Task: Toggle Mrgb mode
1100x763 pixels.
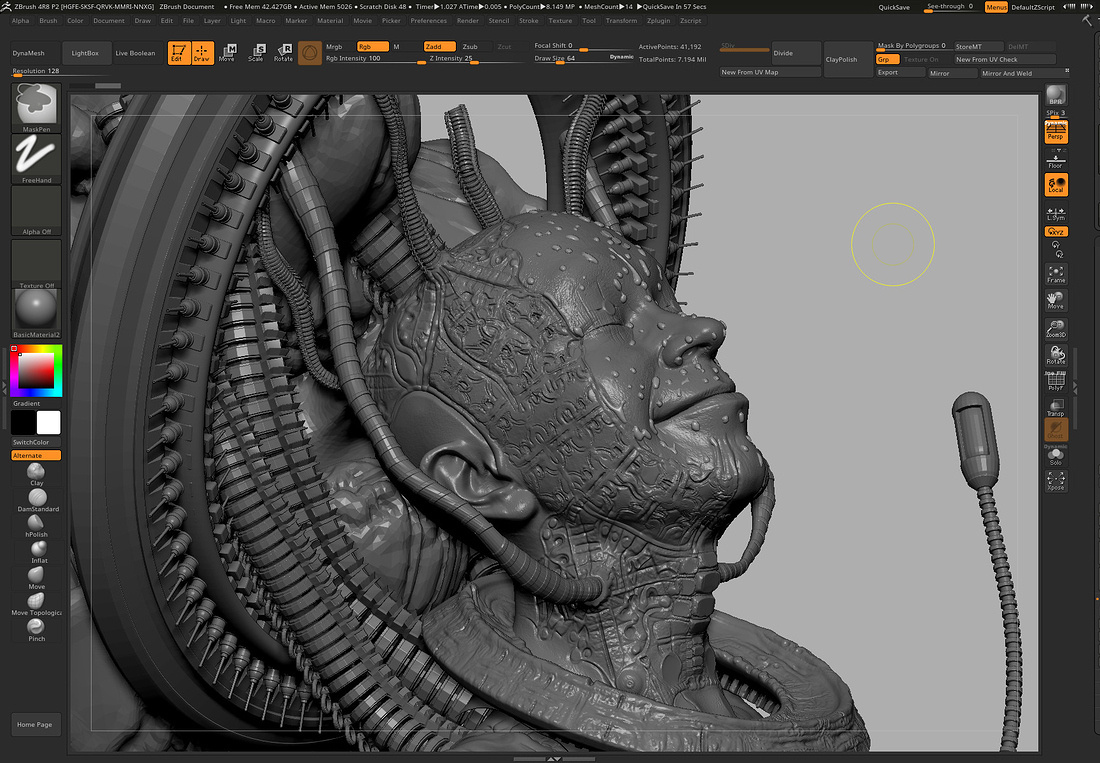Action: tap(335, 47)
